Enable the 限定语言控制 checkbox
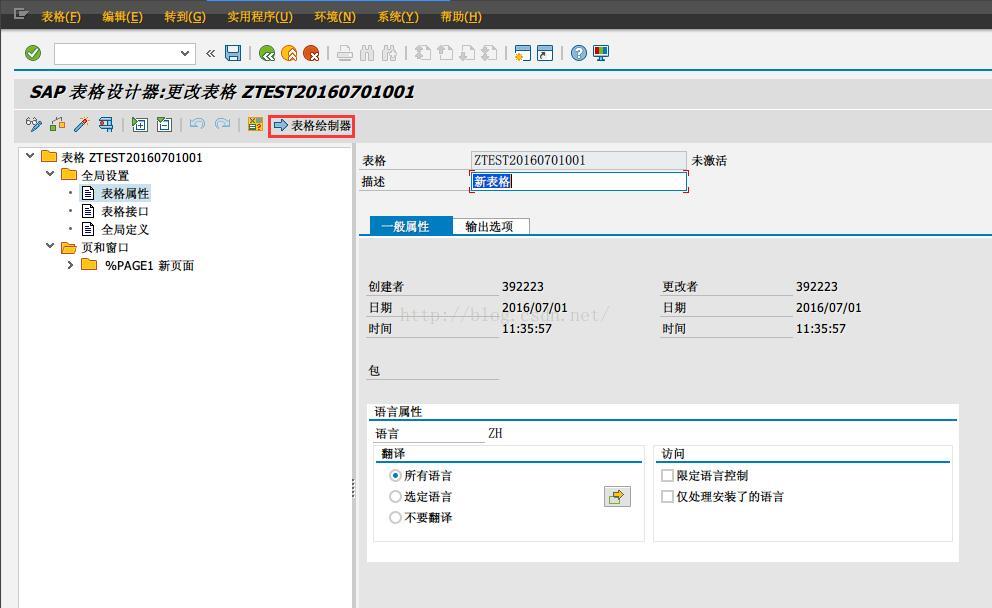 coord(667,475)
